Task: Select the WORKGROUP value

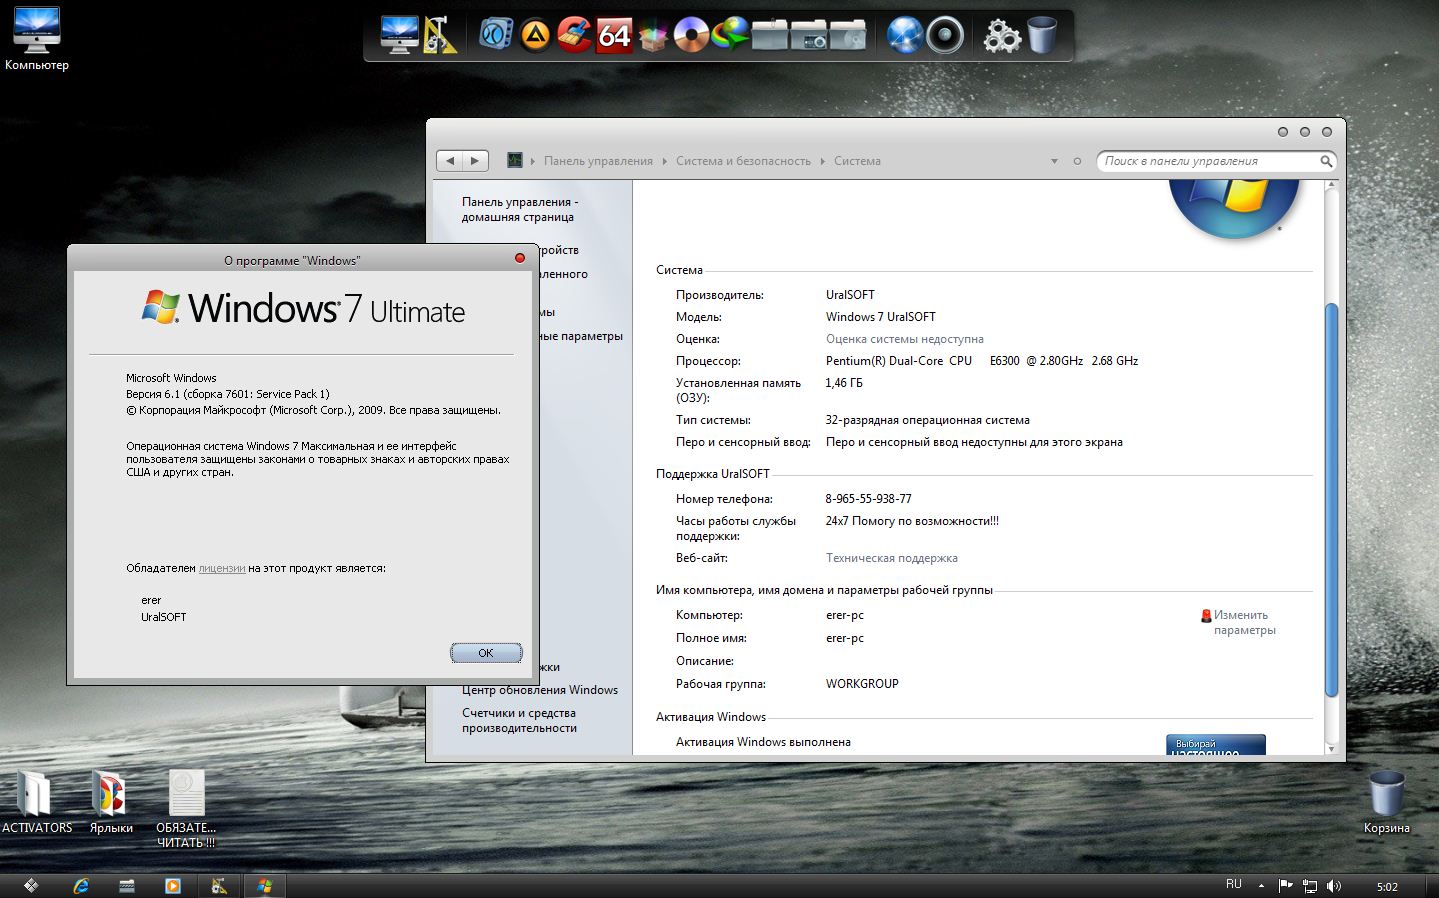Action: [862, 684]
